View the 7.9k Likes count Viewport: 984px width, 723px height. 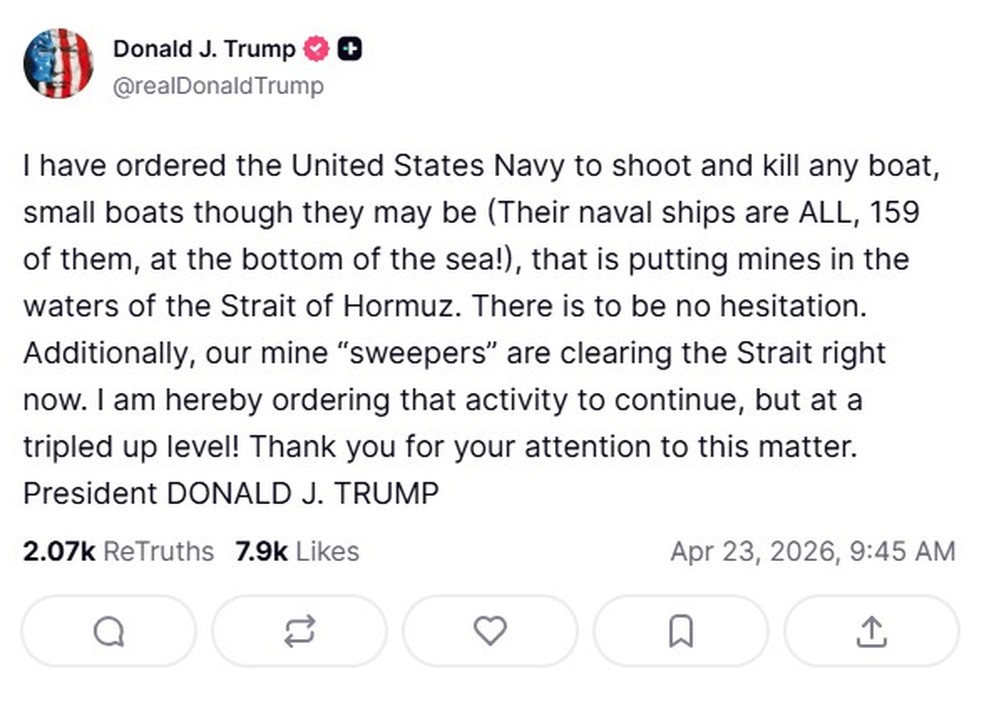296,551
